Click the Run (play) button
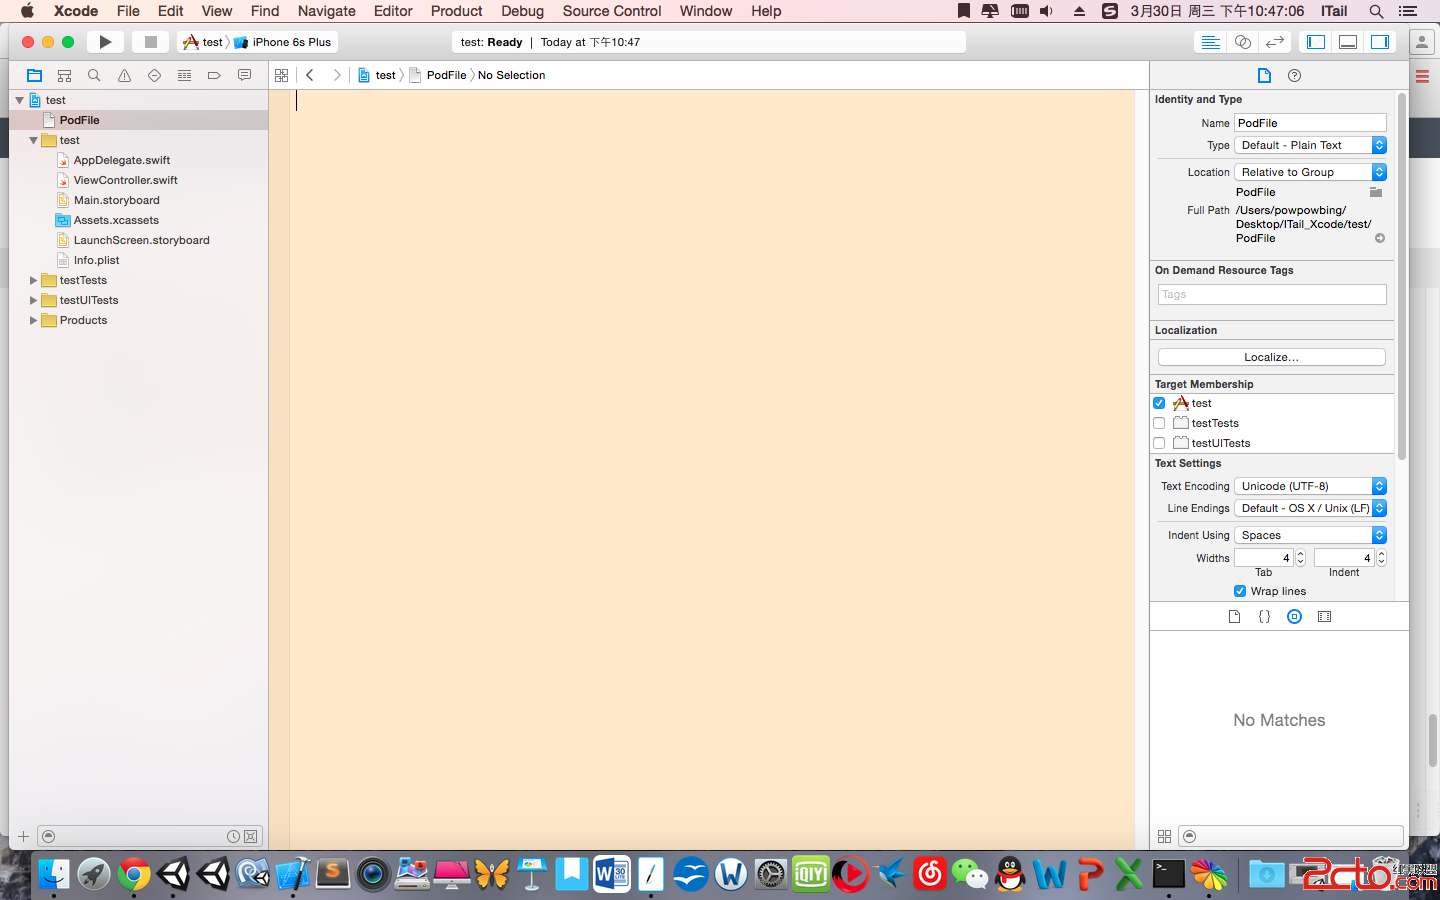 tap(105, 42)
